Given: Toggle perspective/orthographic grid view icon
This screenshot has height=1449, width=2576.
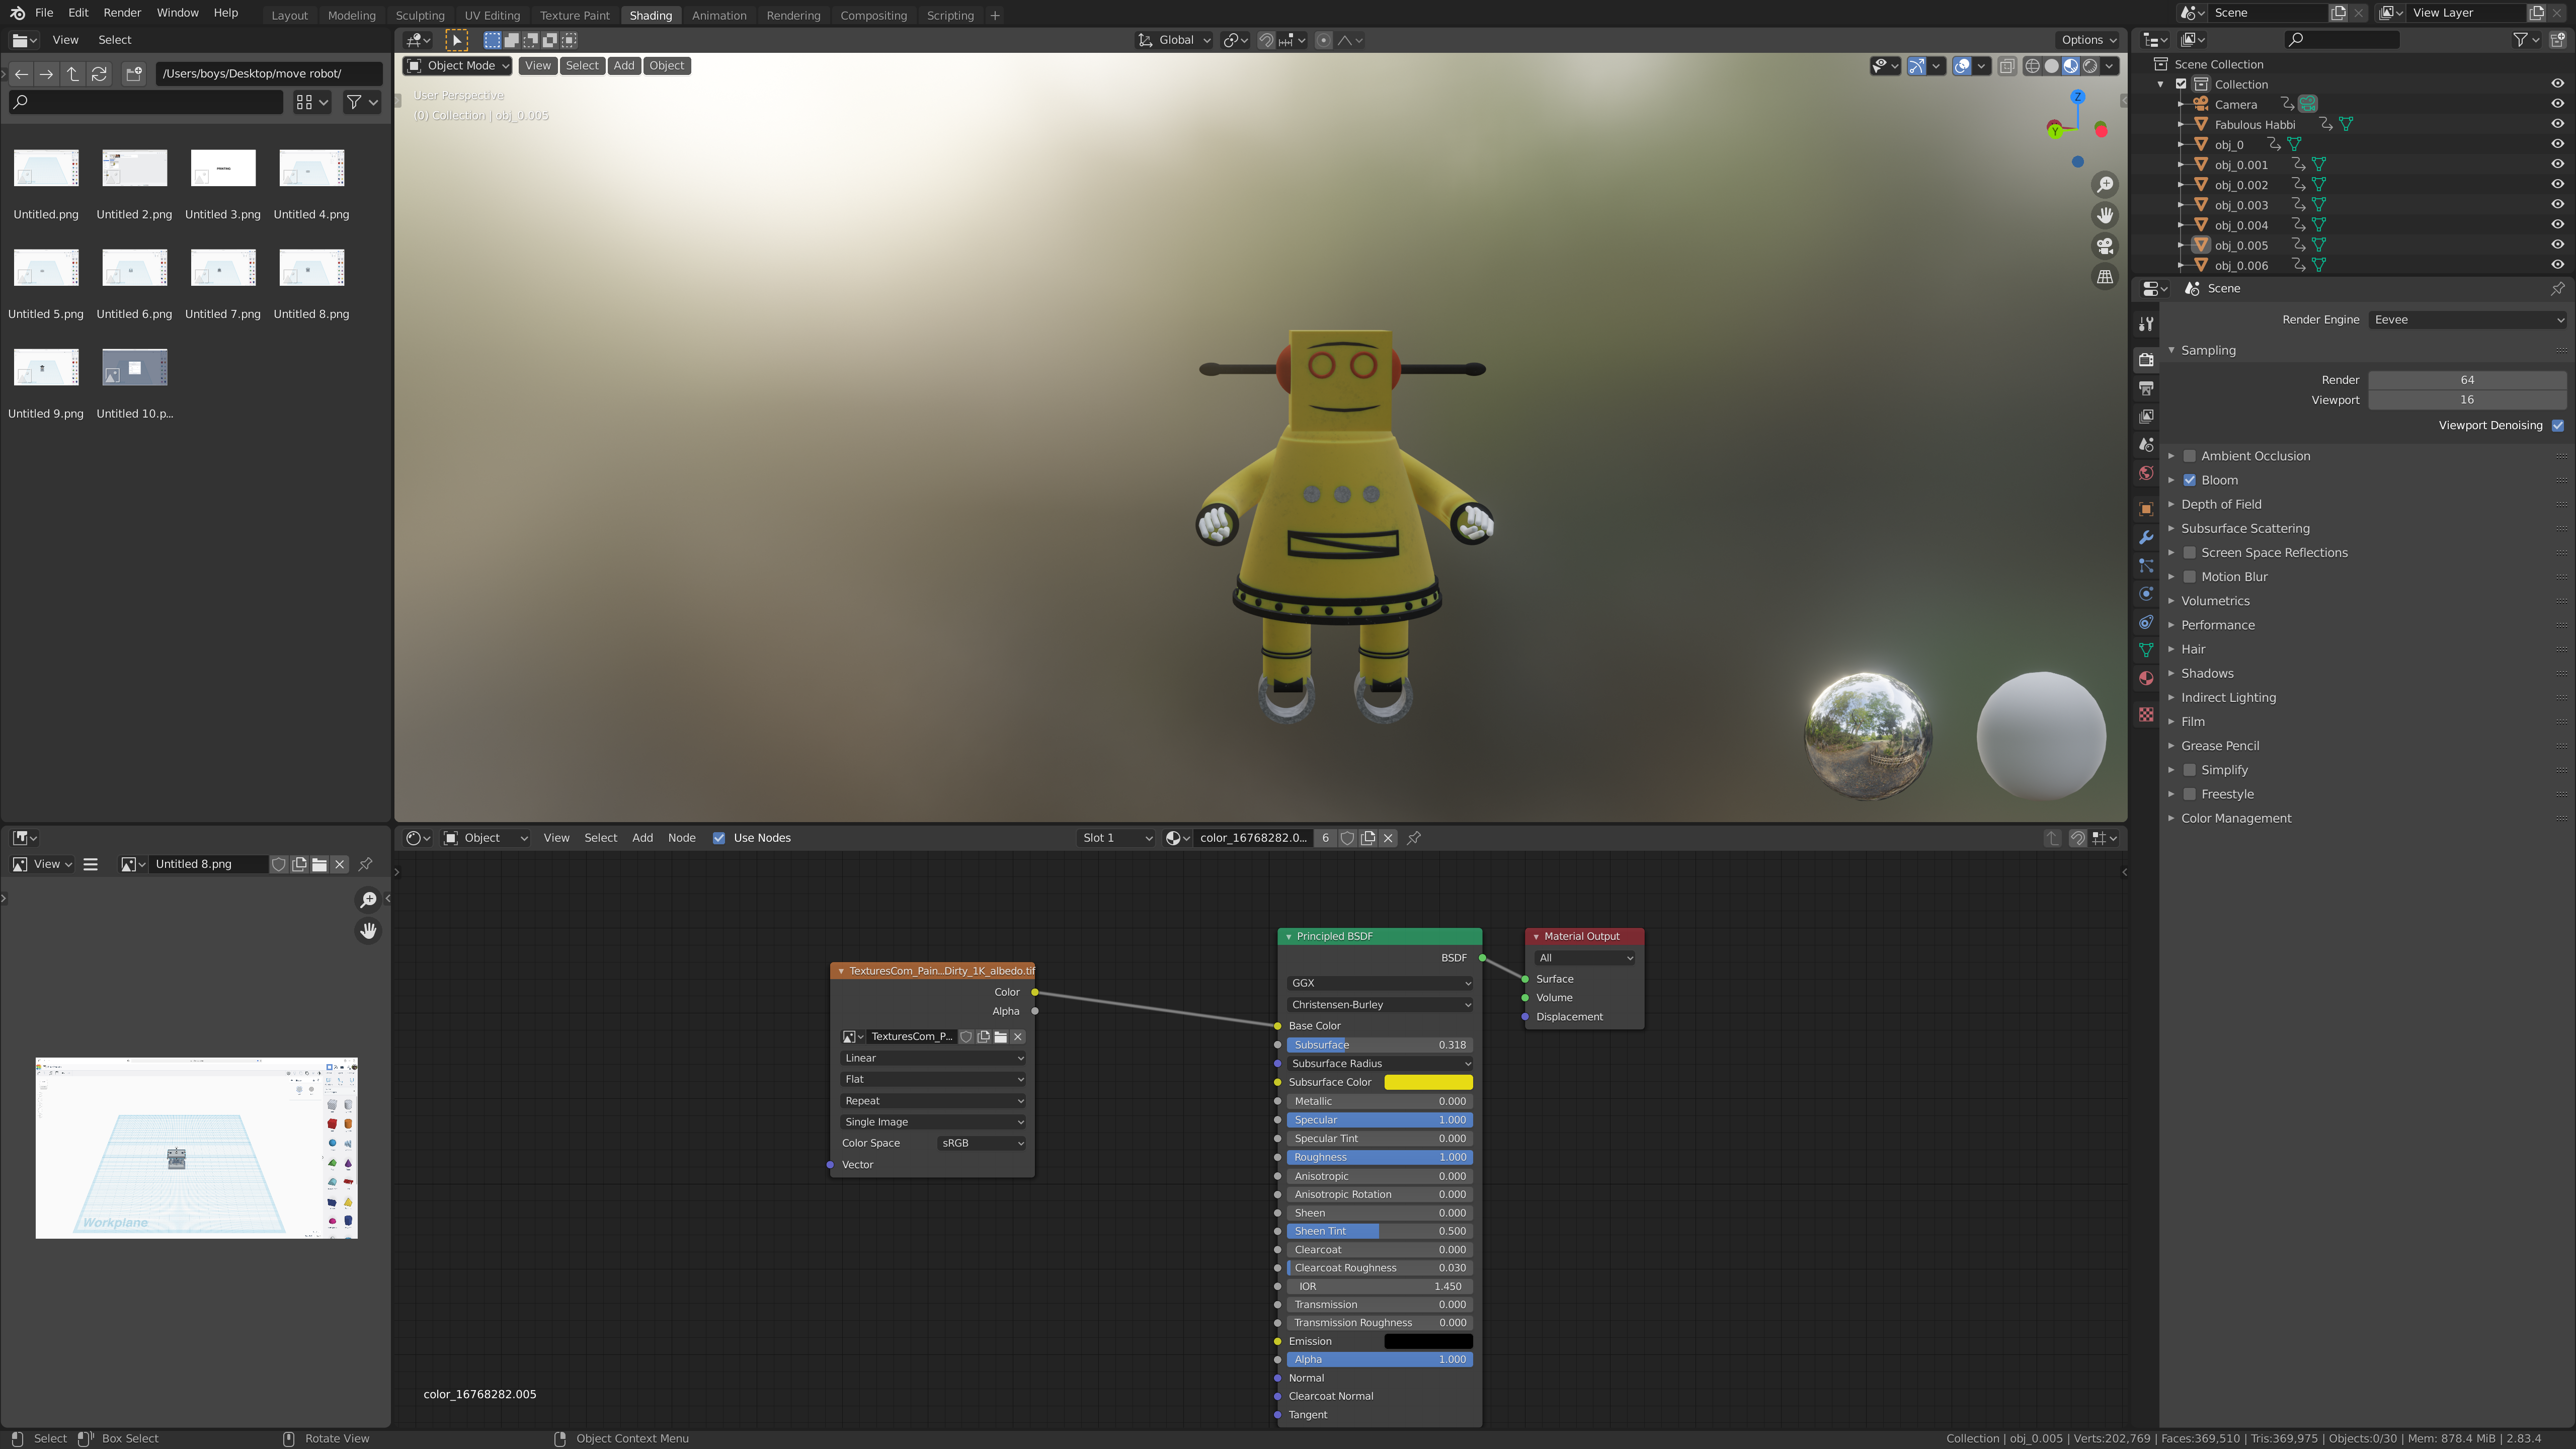Looking at the screenshot, I should click(2105, 277).
